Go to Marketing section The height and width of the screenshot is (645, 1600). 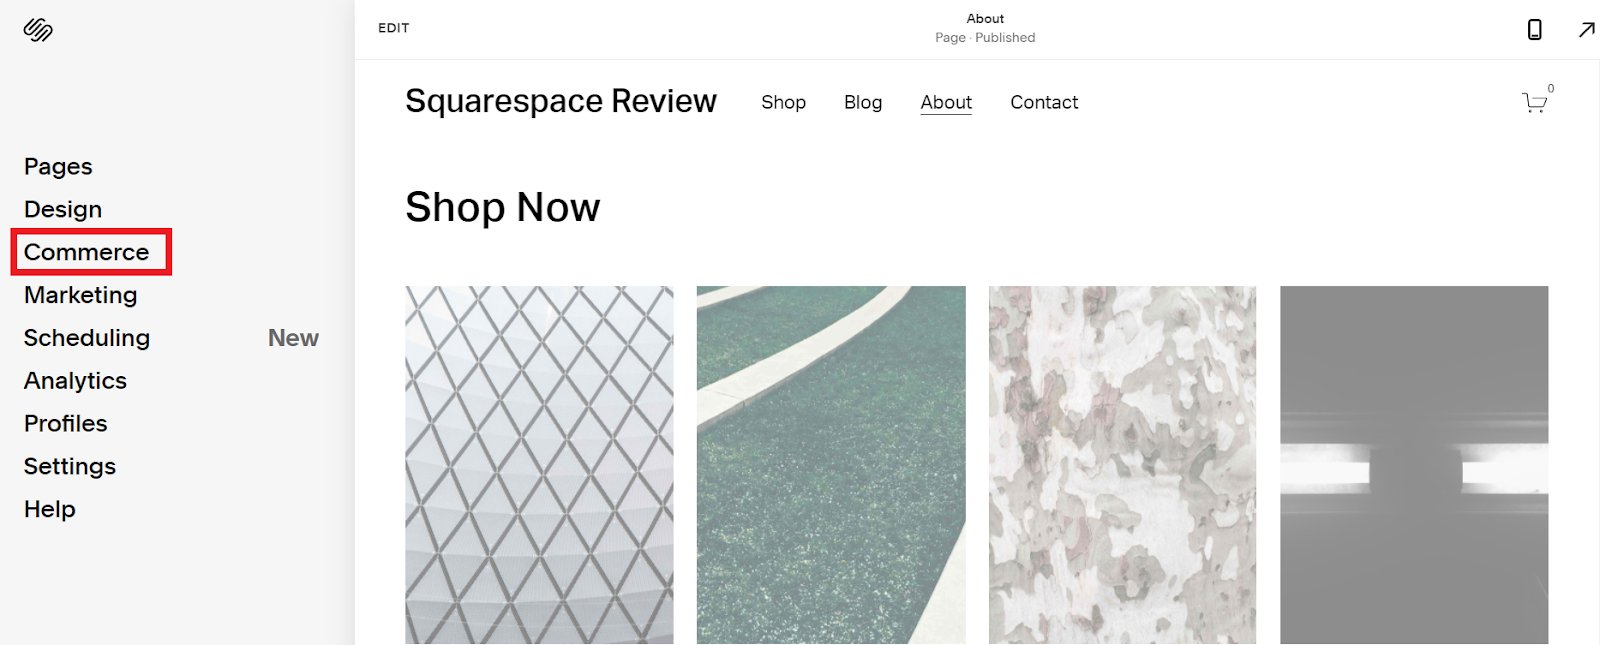click(x=81, y=295)
